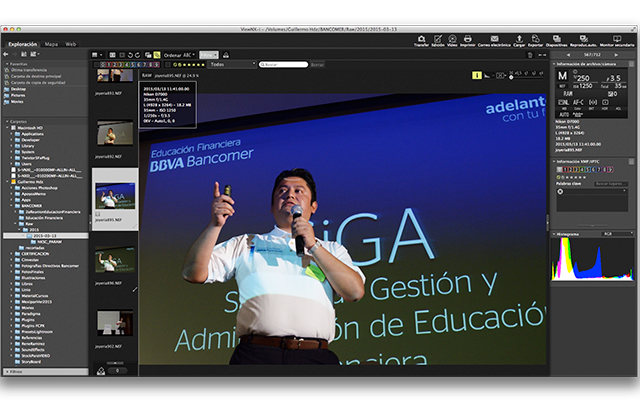Go to next image arrow in counter

pyautogui.click(x=616, y=55)
